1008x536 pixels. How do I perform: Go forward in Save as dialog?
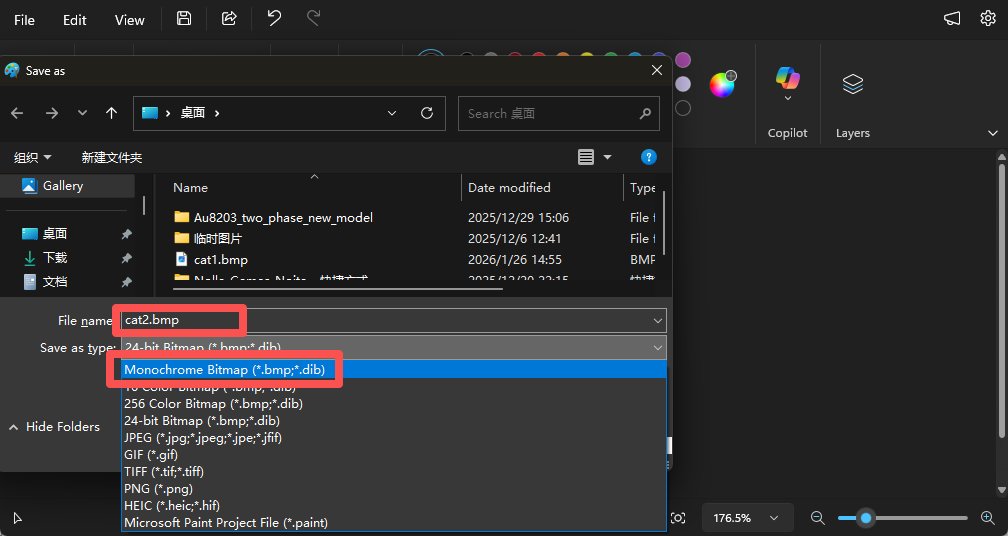[x=52, y=113]
